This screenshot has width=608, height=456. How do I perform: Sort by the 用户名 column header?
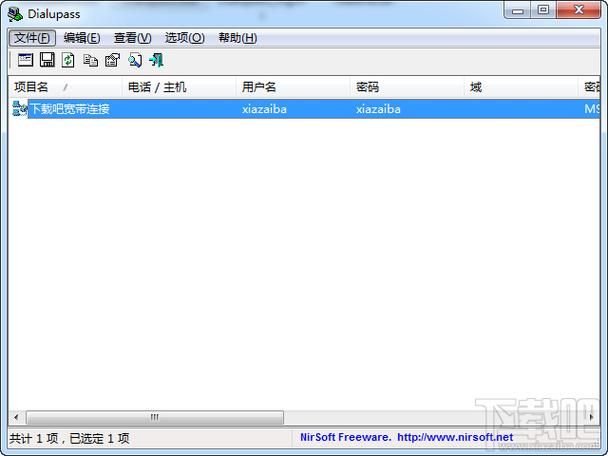(x=293, y=87)
